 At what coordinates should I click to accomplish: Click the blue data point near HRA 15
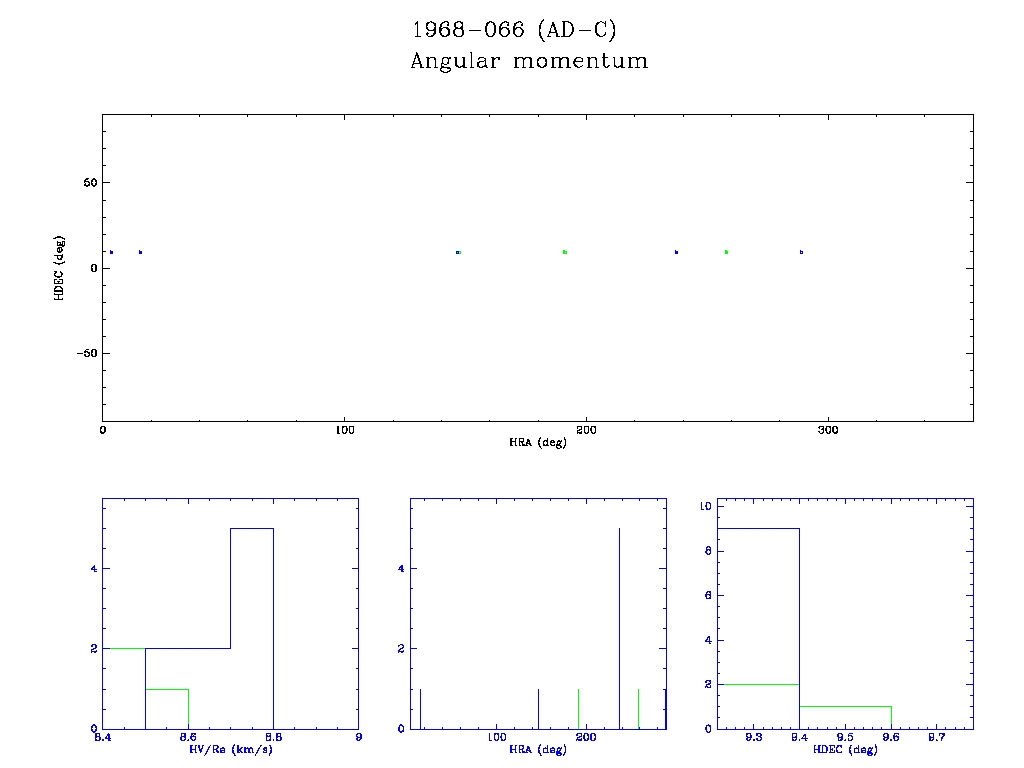click(x=140, y=252)
